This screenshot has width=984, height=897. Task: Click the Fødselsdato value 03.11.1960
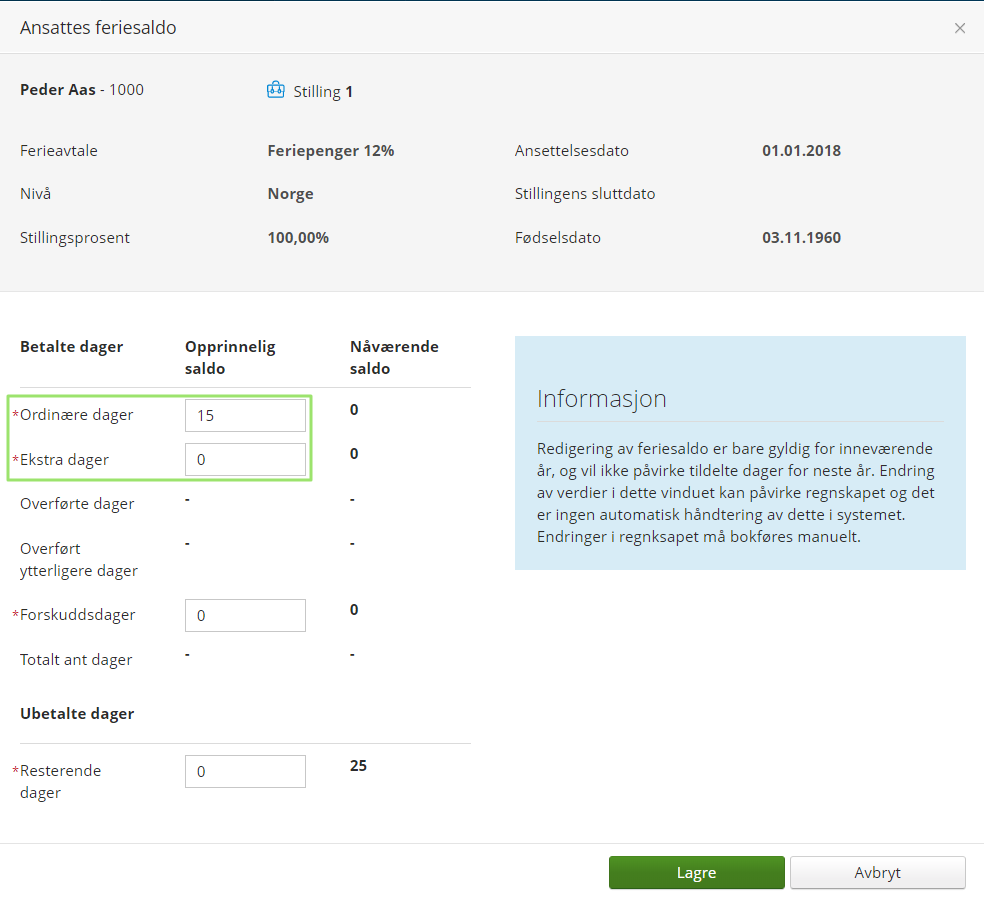tap(801, 238)
